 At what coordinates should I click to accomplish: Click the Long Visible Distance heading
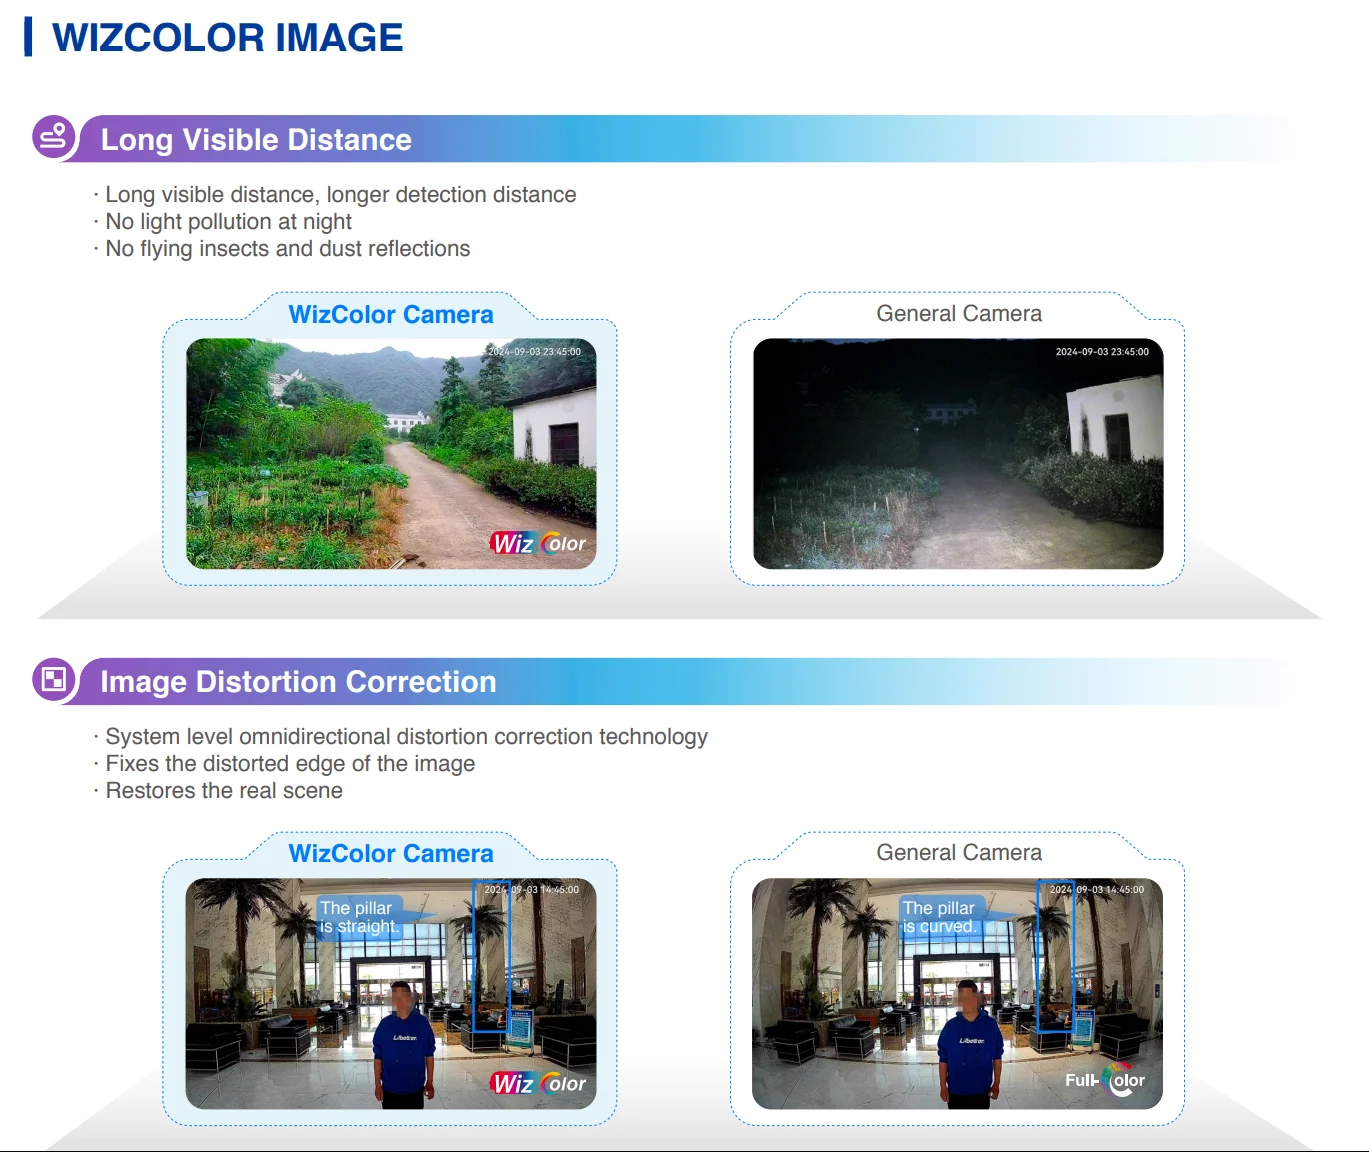[256, 140]
